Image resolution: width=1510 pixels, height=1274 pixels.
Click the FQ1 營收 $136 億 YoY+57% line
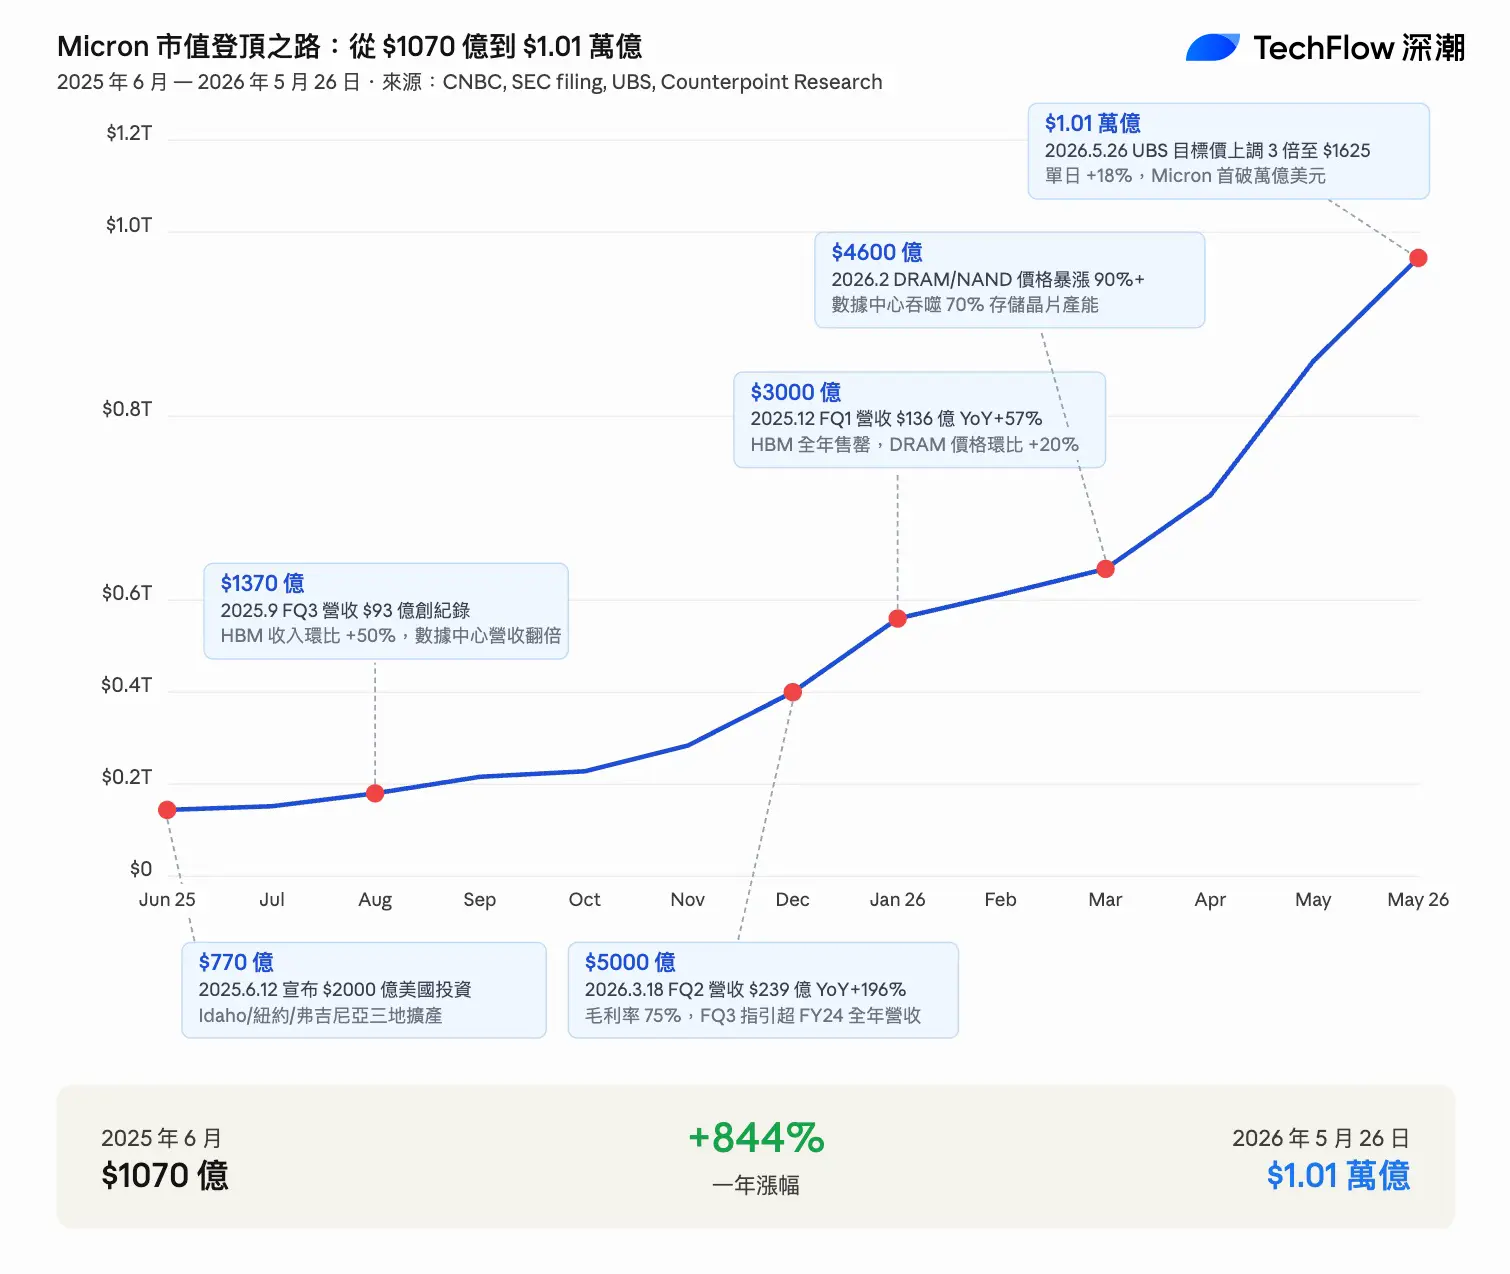point(897,419)
